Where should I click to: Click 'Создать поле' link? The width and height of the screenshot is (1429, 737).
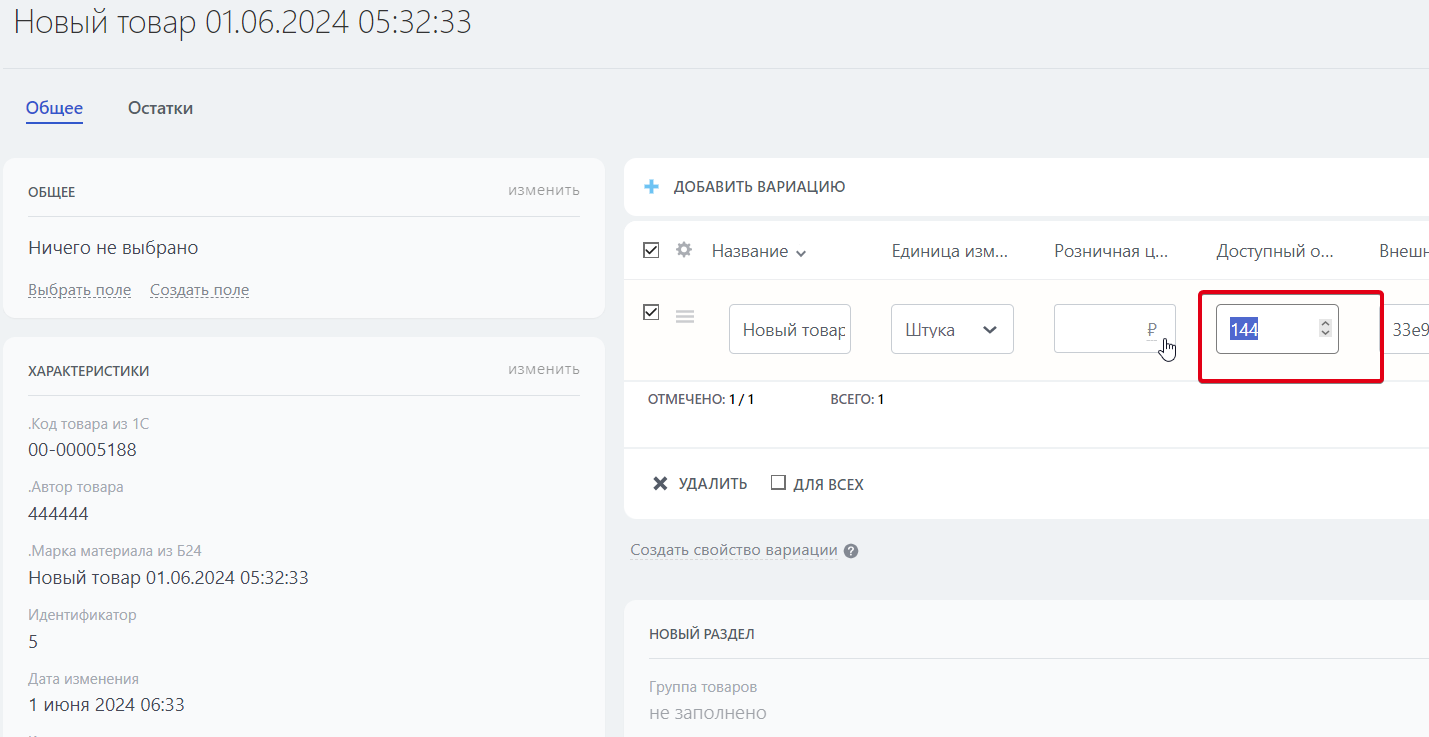tap(199, 290)
